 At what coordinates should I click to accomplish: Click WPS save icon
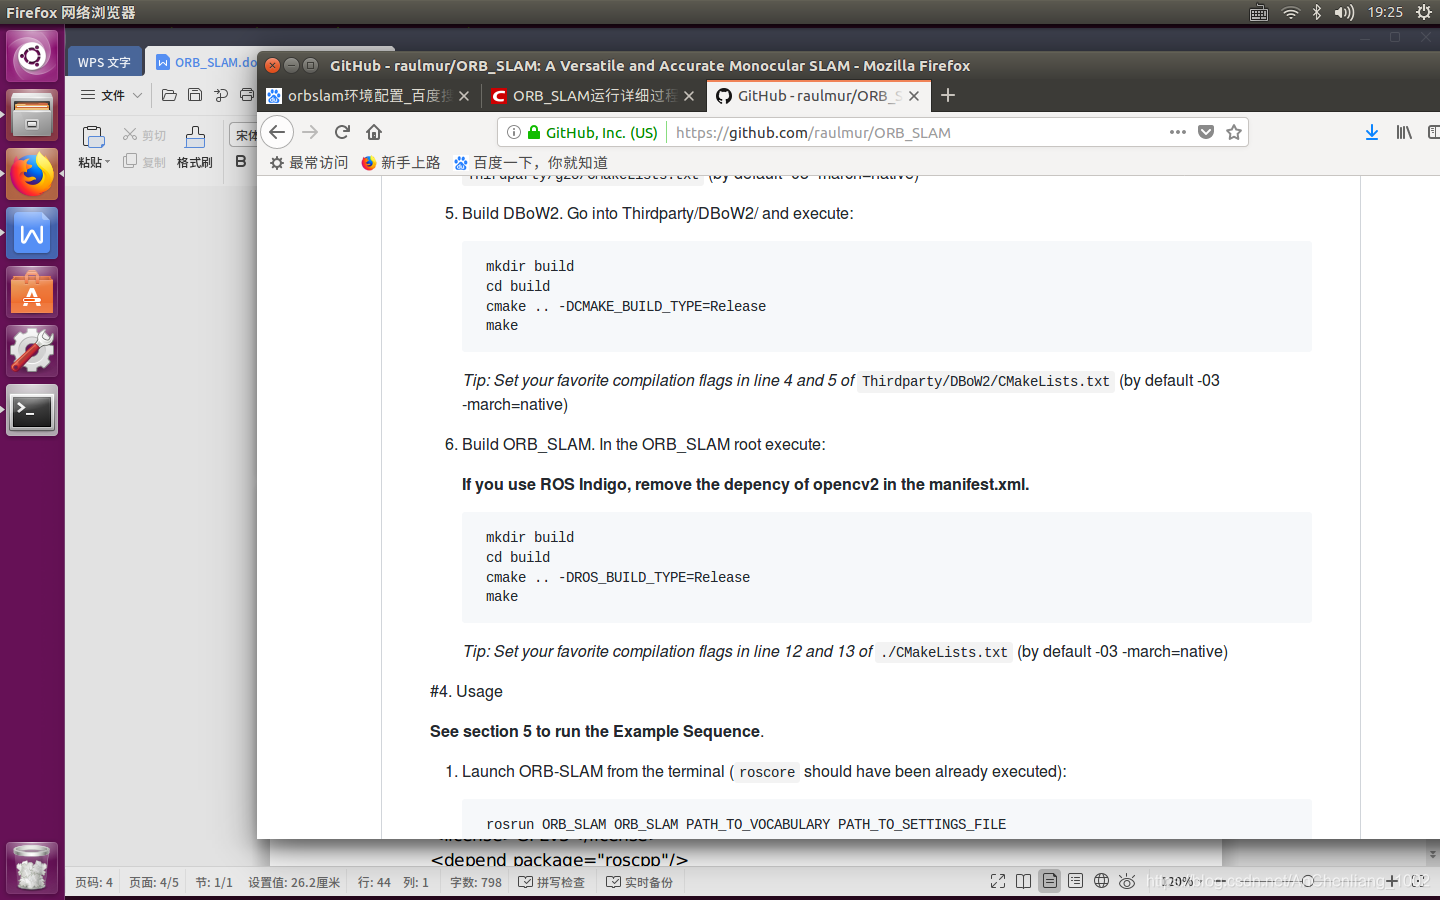[195, 95]
